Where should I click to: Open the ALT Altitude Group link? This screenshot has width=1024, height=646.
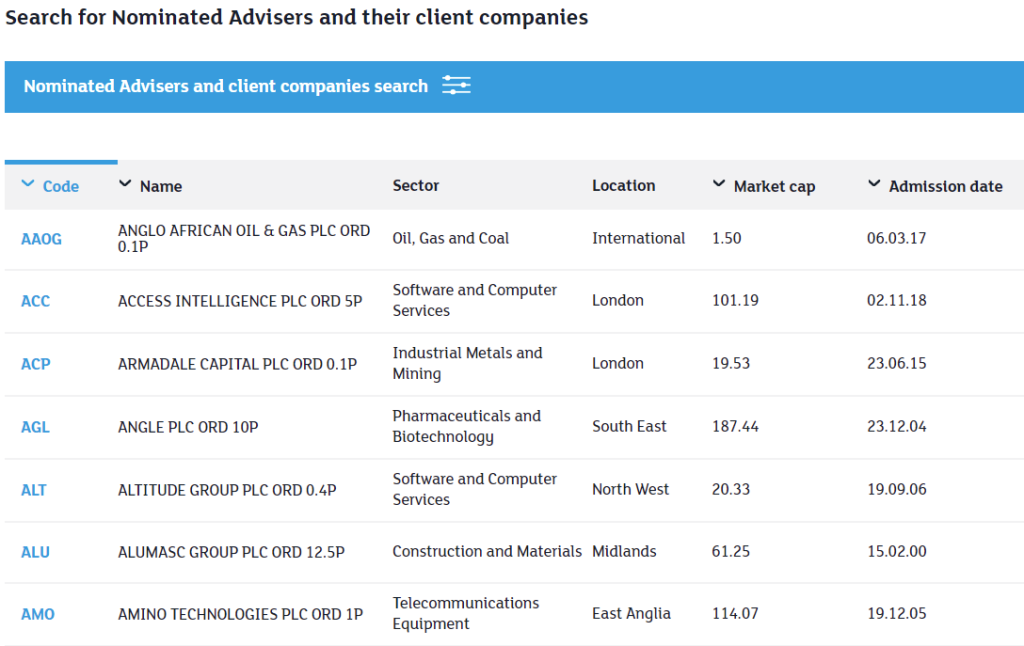(34, 489)
